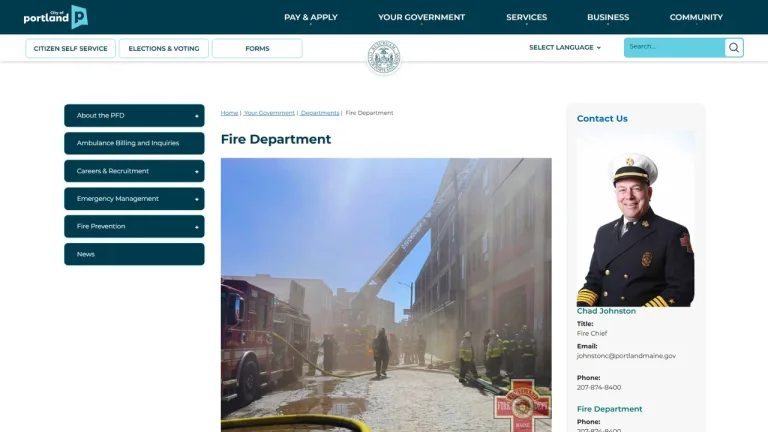The image size is (768, 432).
Task: Click the Elections & Voting button
Action: (x=164, y=48)
